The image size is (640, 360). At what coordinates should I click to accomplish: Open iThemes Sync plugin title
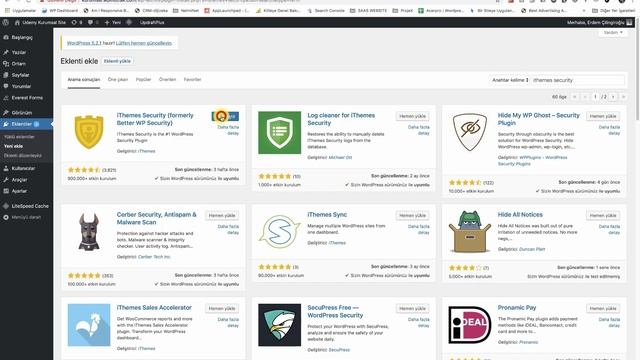[x=327, y=215]
